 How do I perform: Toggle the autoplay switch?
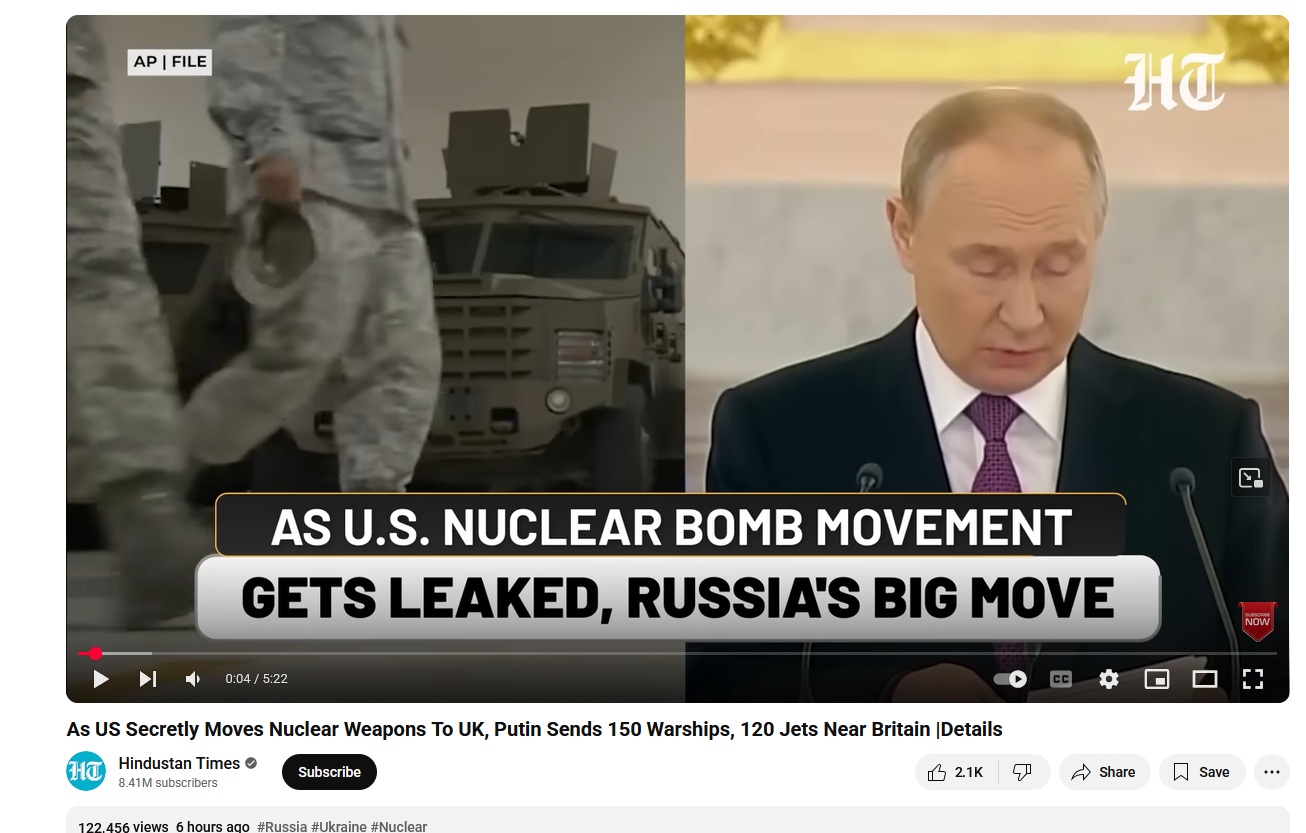click(1010, 679)
